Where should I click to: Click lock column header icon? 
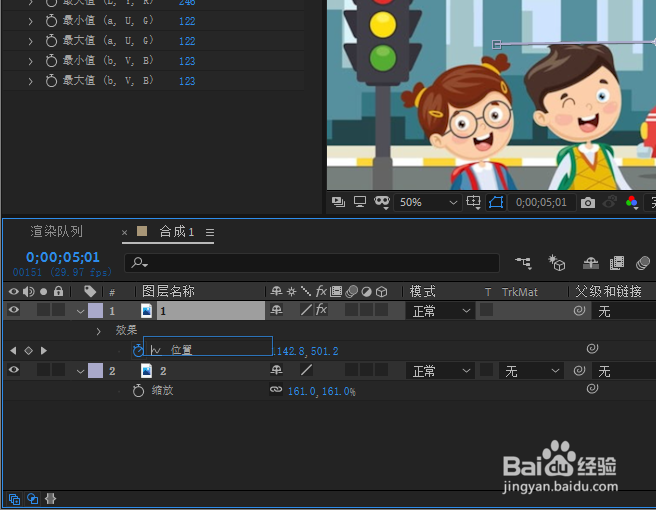pos(59,291)
